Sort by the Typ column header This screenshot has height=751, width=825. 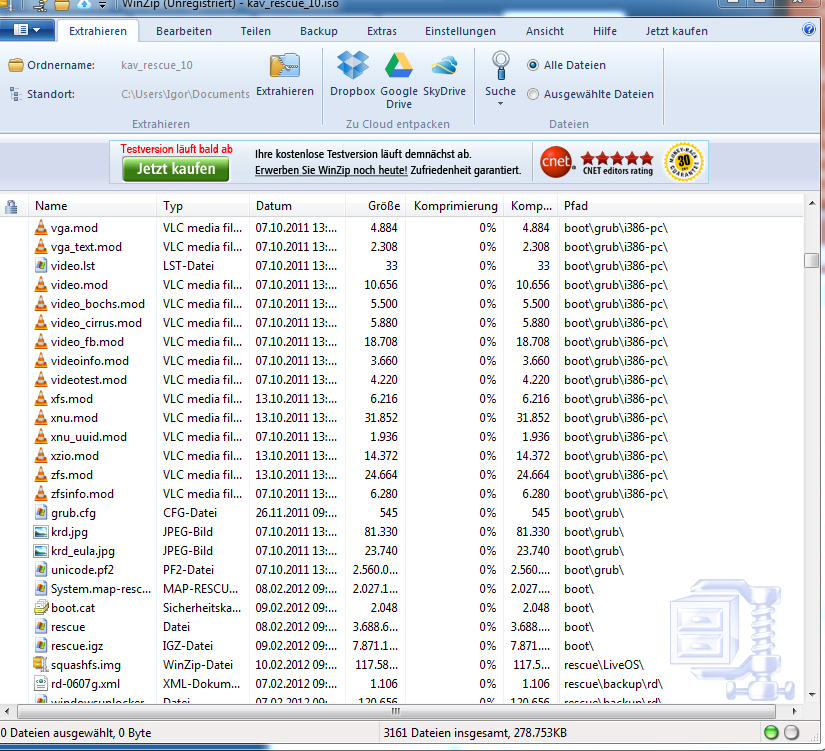pos(203,206)
